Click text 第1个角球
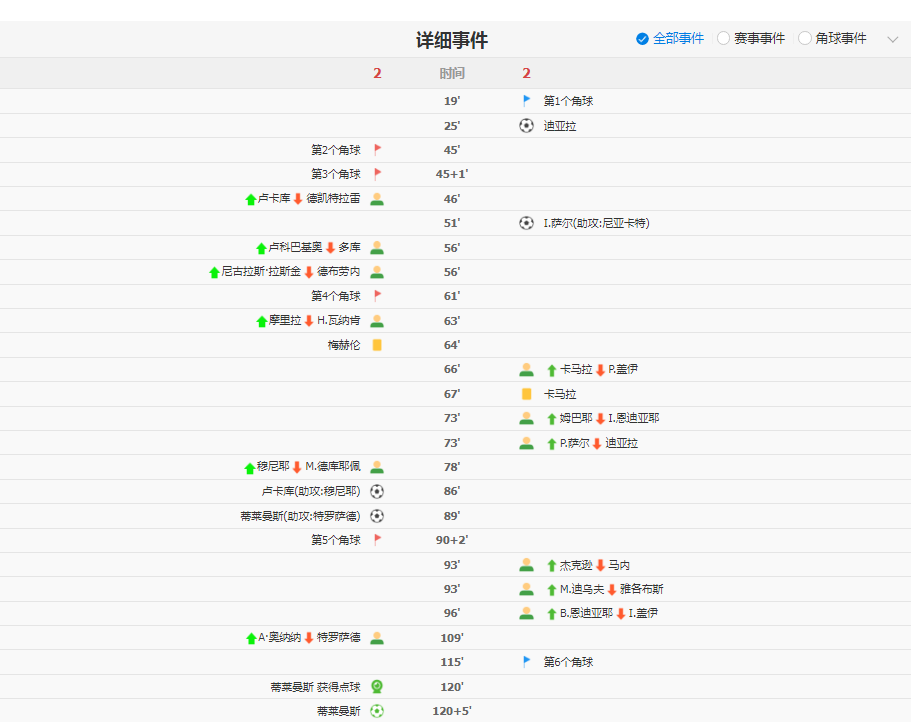The image size is (918, 722). pos(568,101)
